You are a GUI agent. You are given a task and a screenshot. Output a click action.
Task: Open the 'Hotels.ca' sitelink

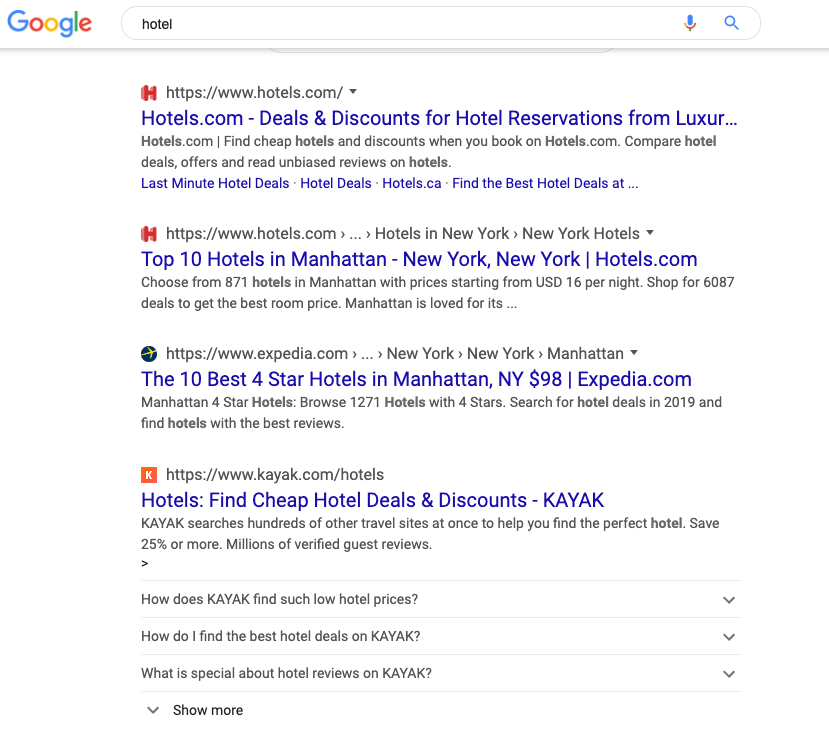click(411, 183)
